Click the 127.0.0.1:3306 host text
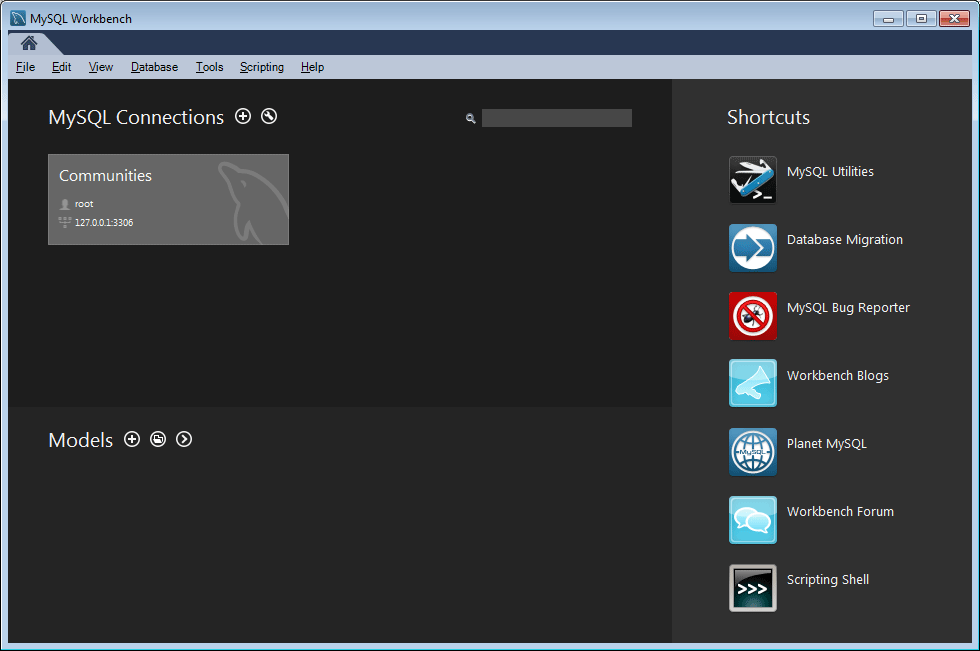This screenshot has height=651, width=980. pos(104,222)
